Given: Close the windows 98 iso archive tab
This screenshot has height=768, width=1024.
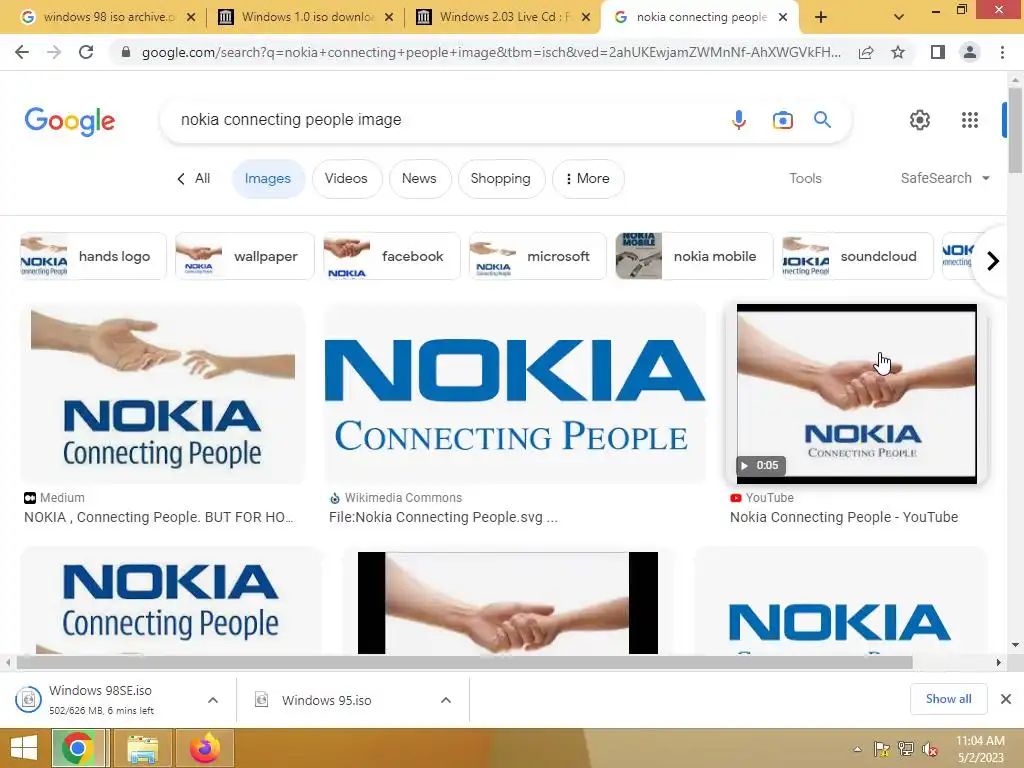Looking at the screenshot, I should (191, 17).
